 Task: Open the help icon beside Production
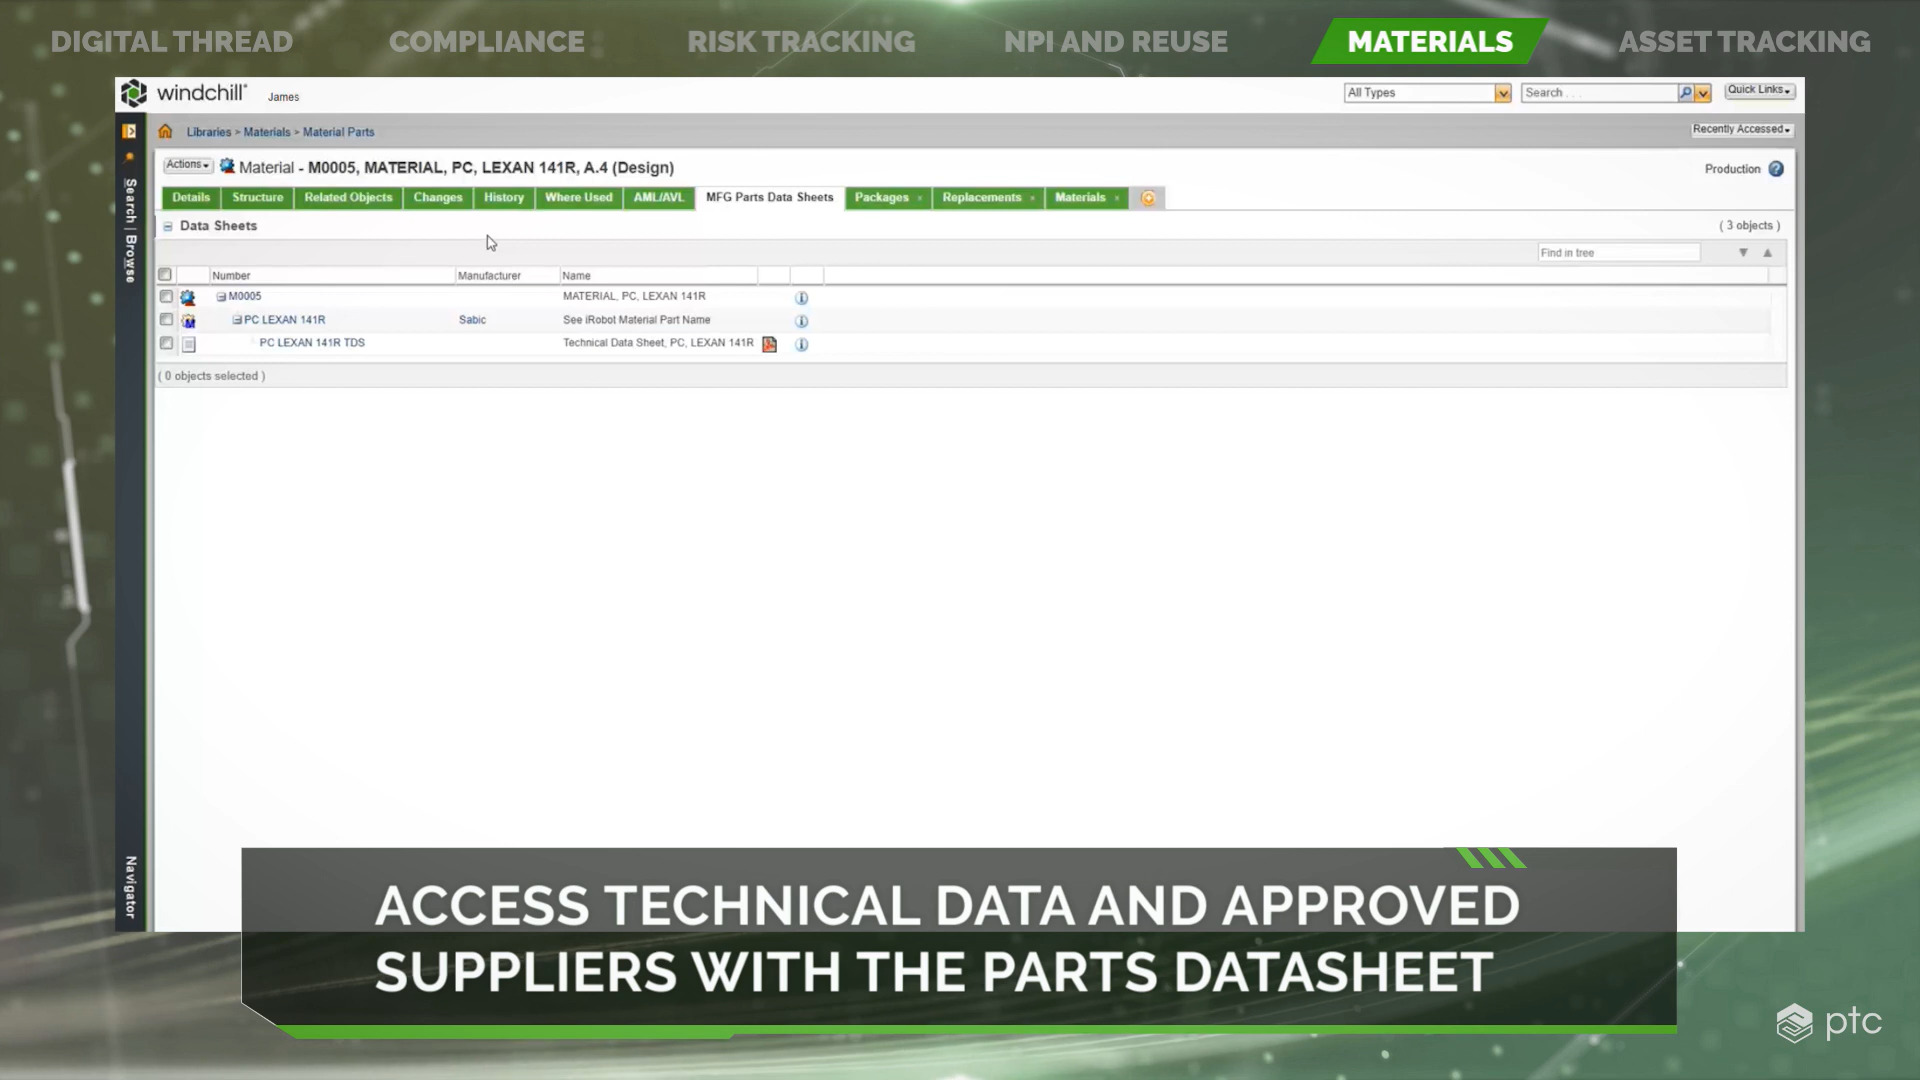click(x=1776, y=169)
